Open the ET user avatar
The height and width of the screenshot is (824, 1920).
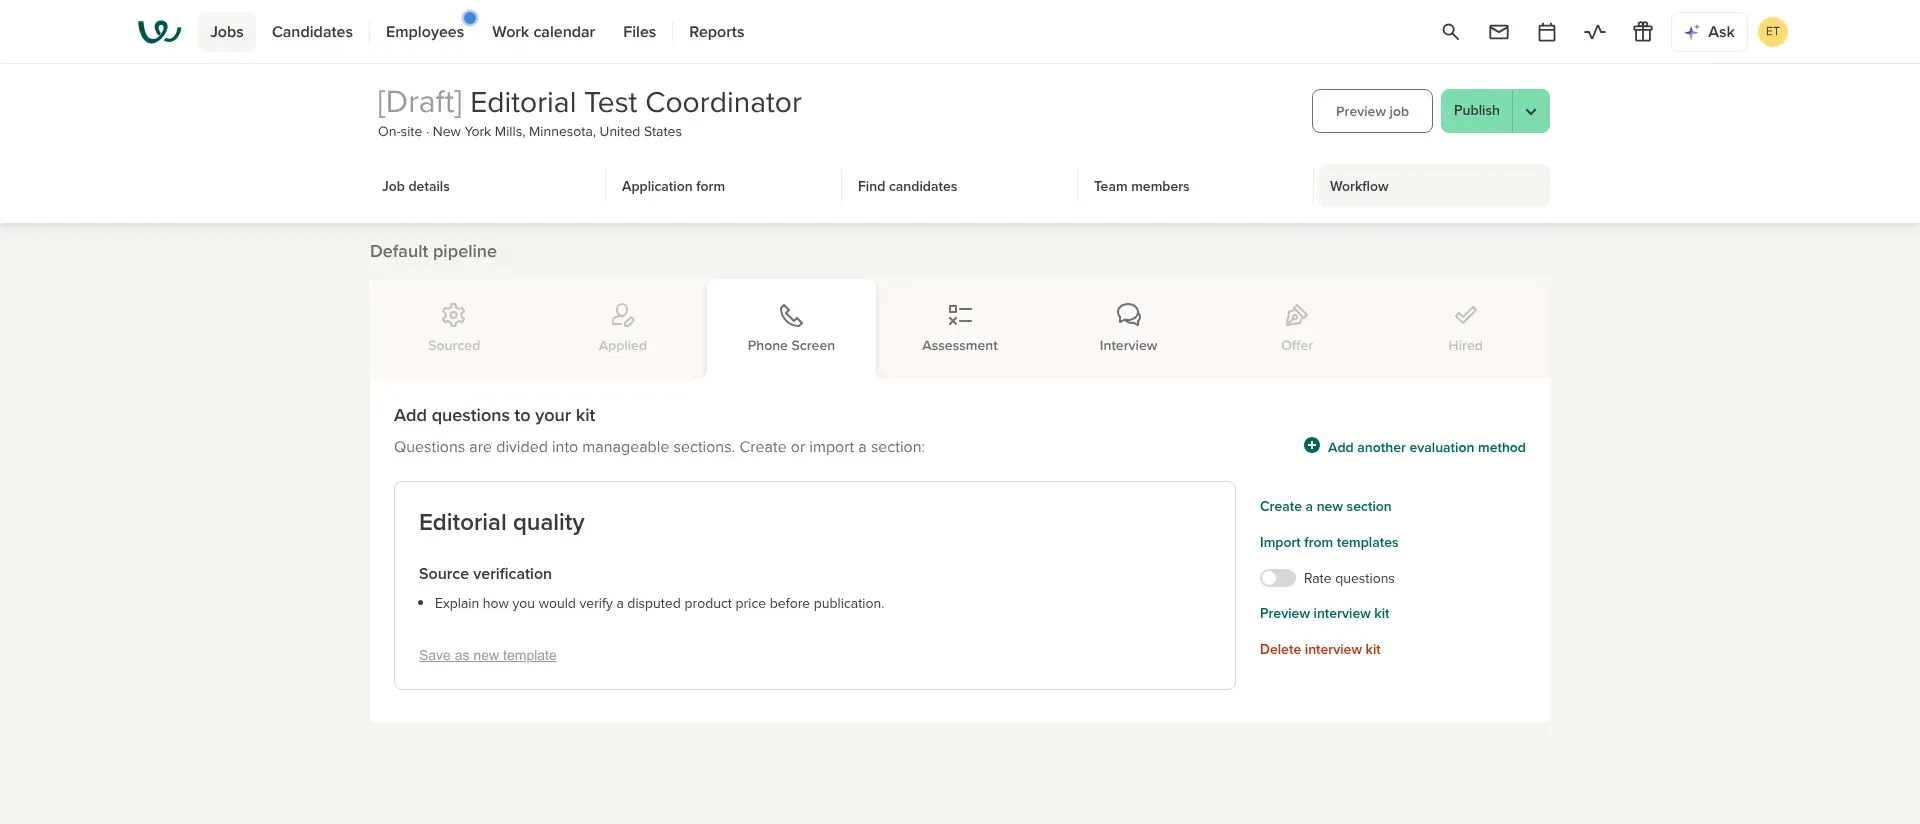click(x=1772, y=32)
